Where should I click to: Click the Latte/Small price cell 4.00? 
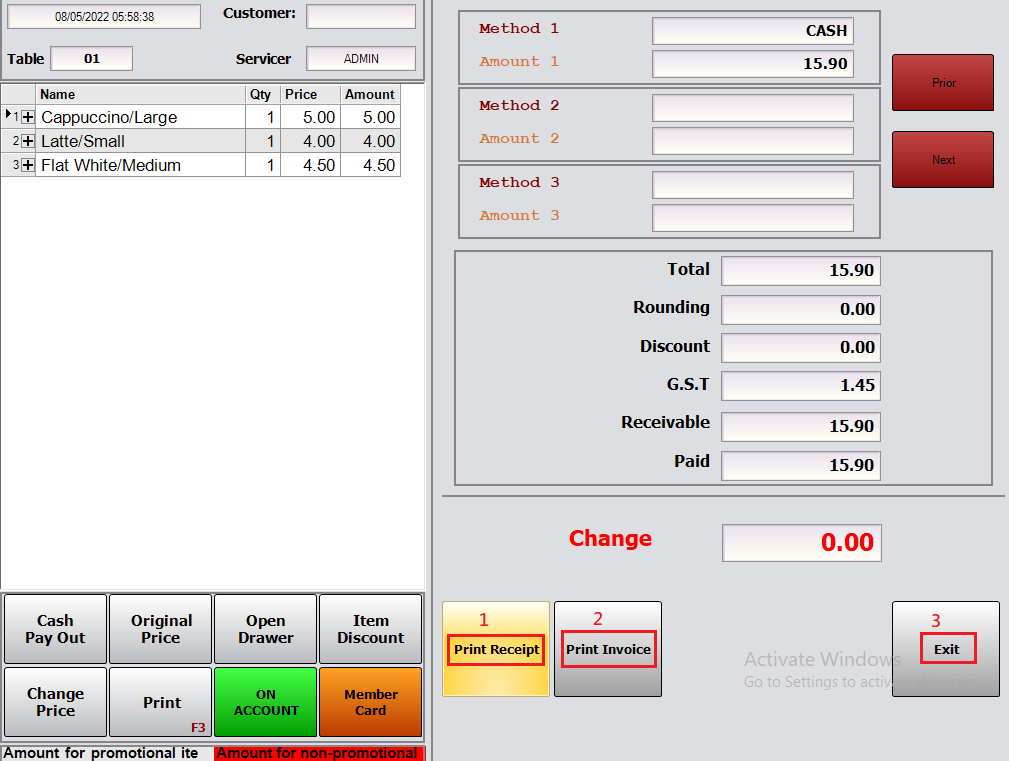coord(310,141)
